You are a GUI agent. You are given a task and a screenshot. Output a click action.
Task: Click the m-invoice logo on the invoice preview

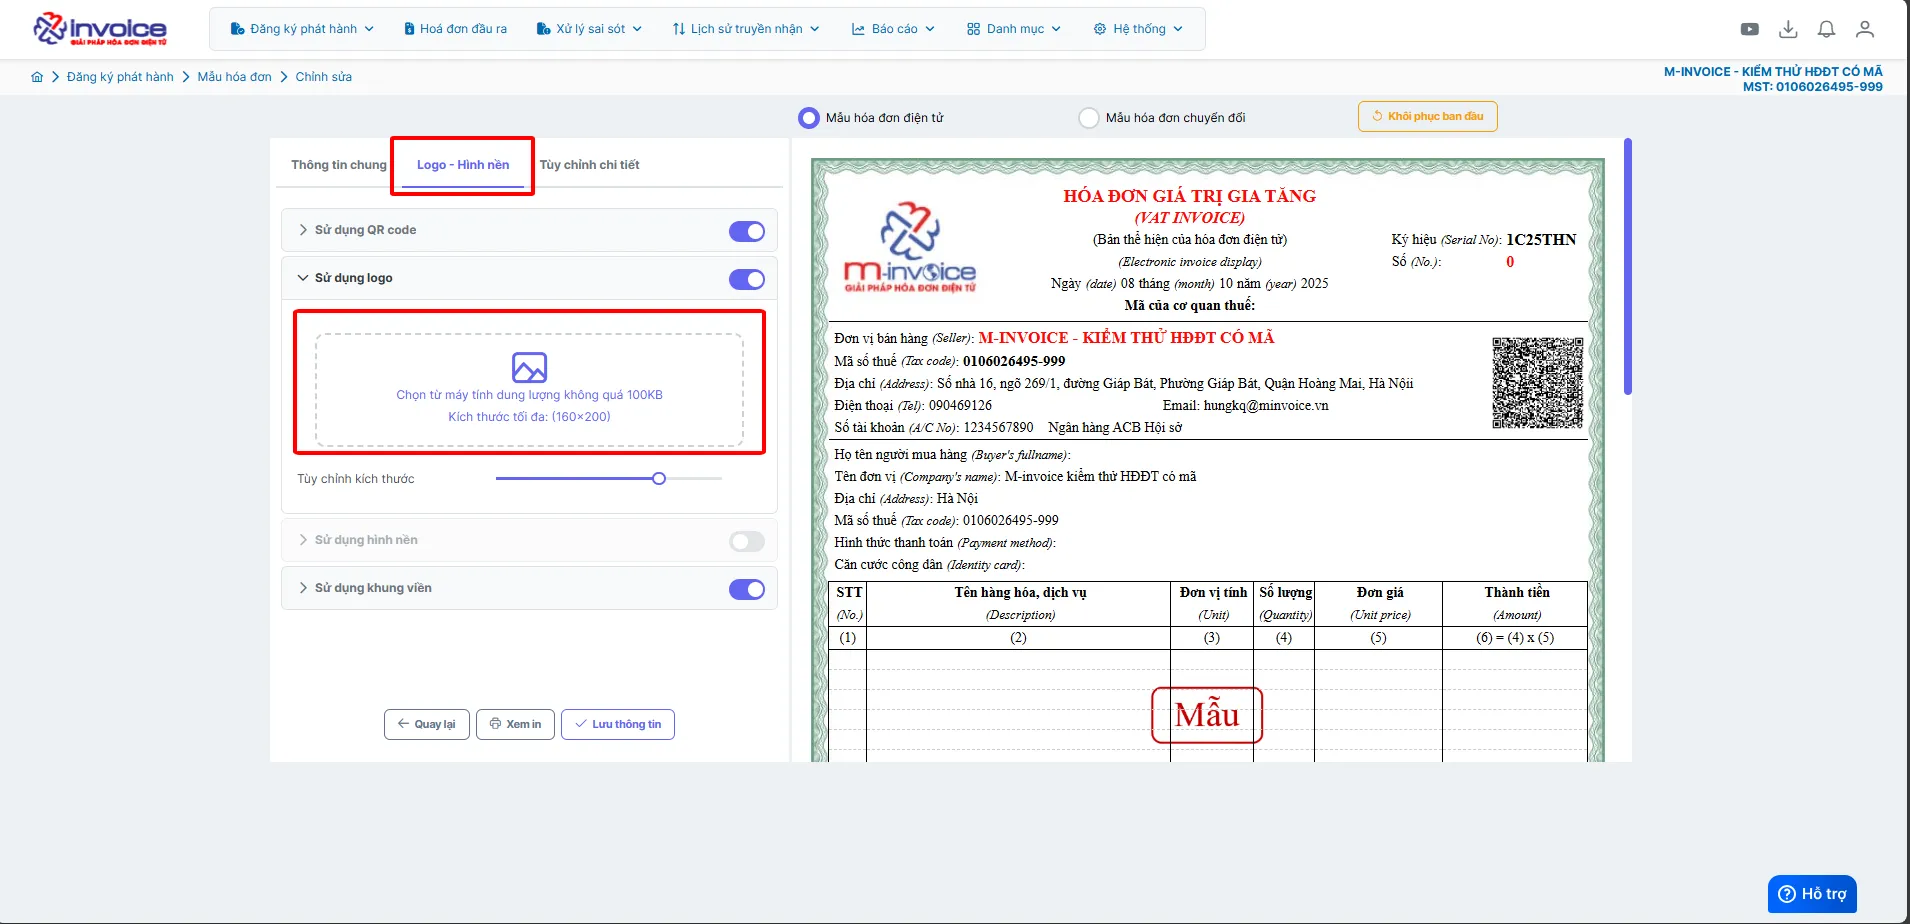click(x=910, y=247)
